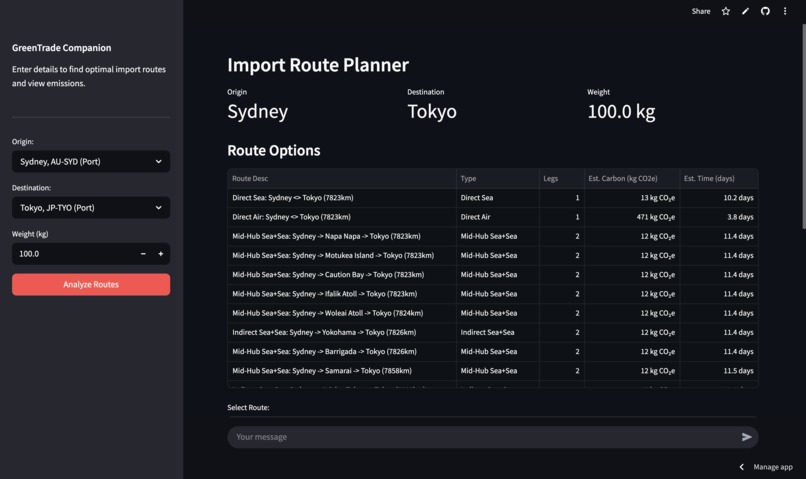Sort by the Est. Carbon column header
This screenshot has width=806, height=479.
pos(632,178)
